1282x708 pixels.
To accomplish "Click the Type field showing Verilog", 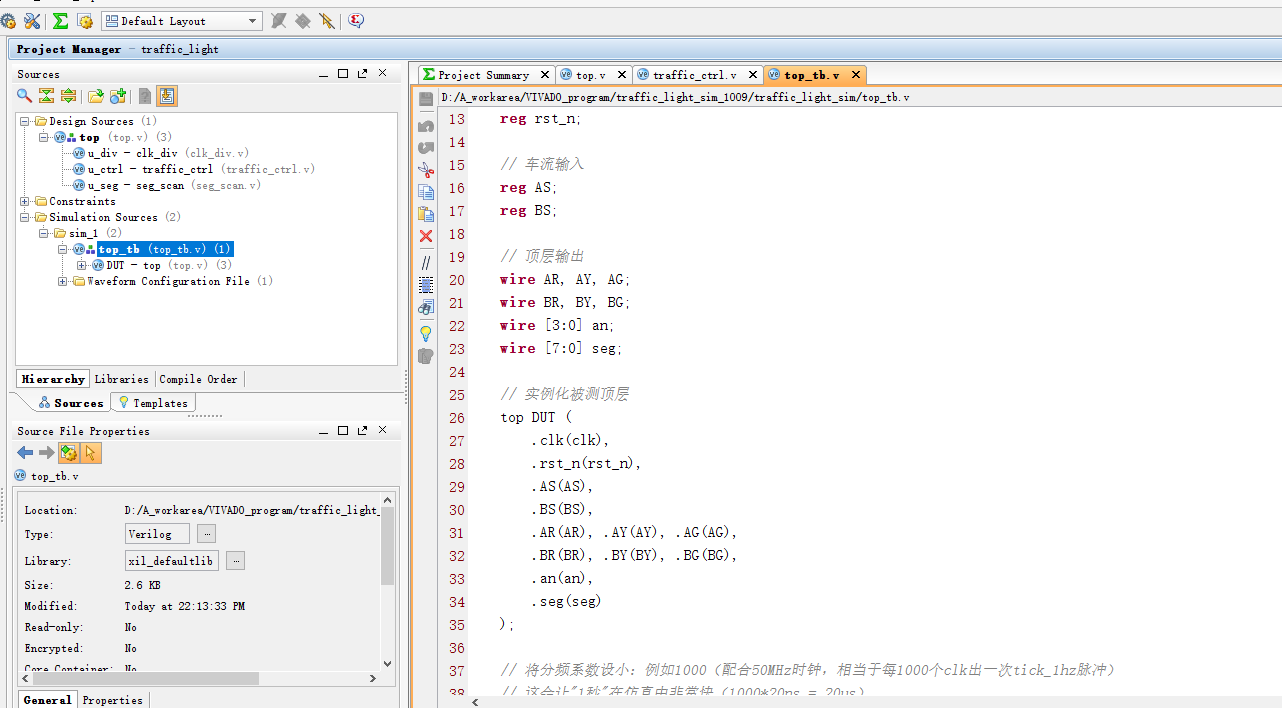I will (157, 534).
